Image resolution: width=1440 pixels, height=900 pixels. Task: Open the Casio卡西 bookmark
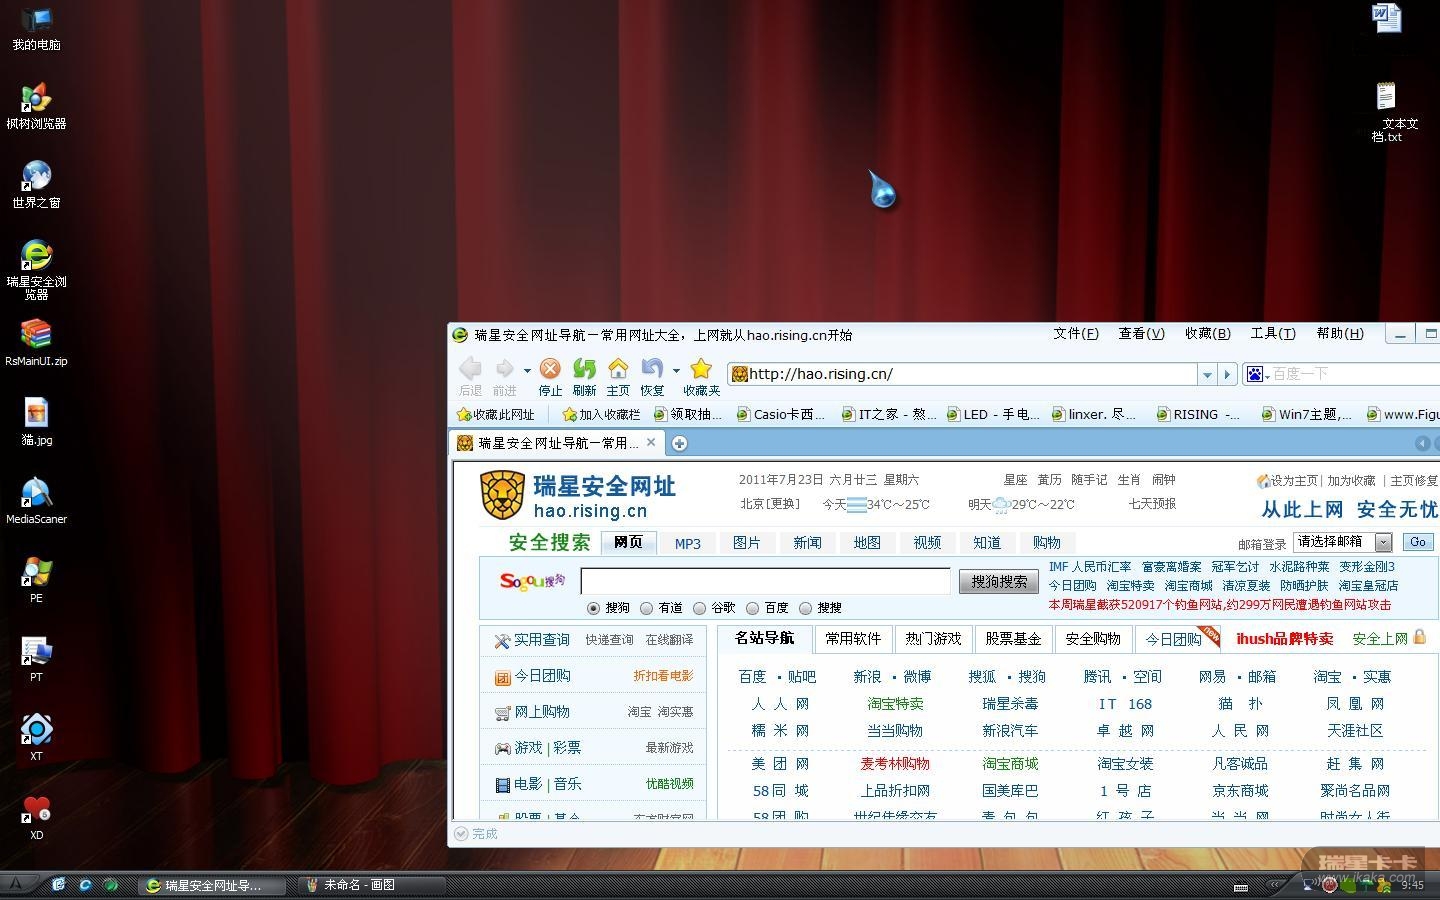click(781, 414)
